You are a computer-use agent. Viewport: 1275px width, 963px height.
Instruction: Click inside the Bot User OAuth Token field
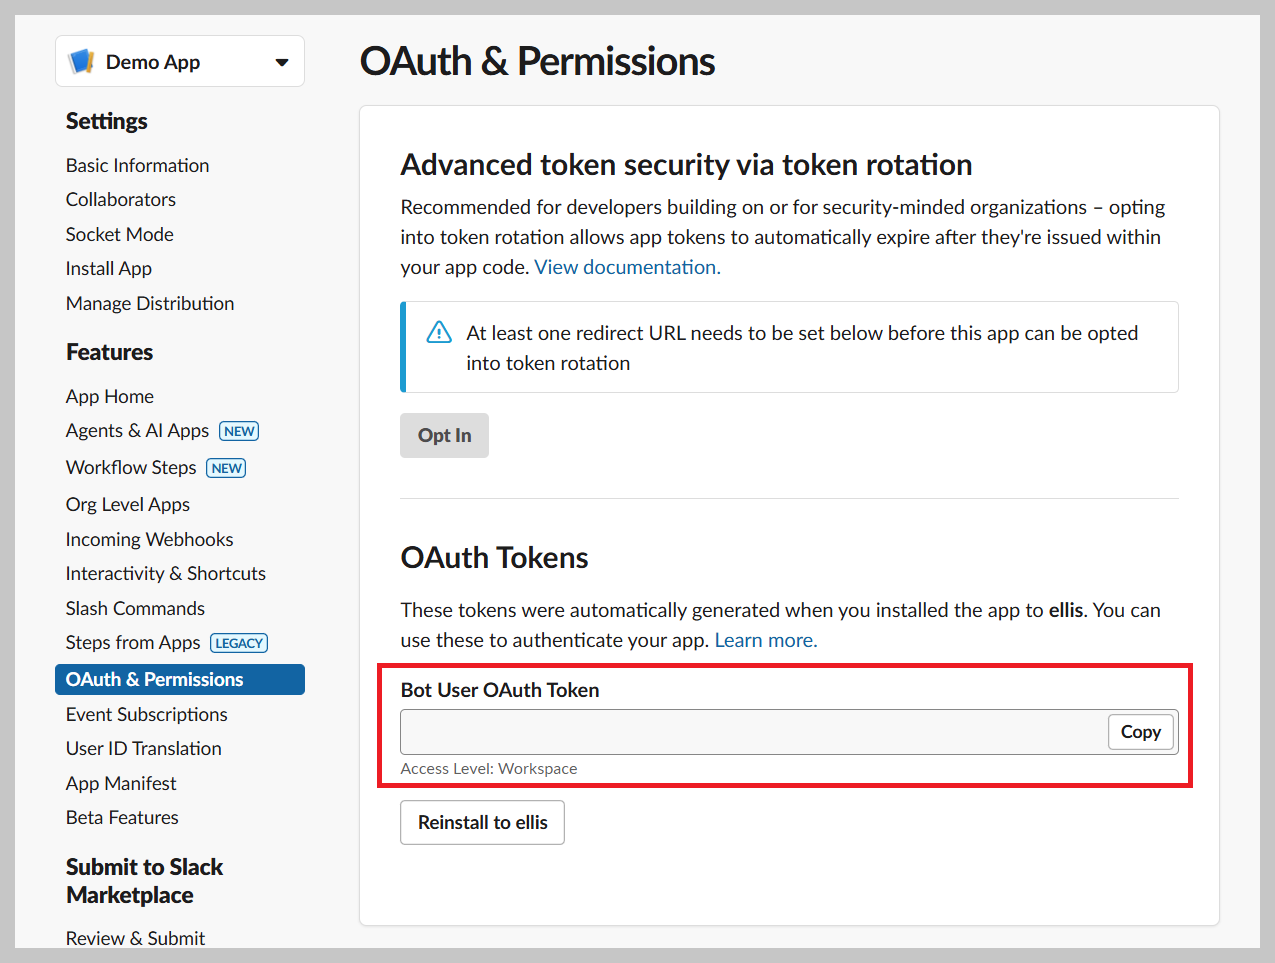point(754,732)
